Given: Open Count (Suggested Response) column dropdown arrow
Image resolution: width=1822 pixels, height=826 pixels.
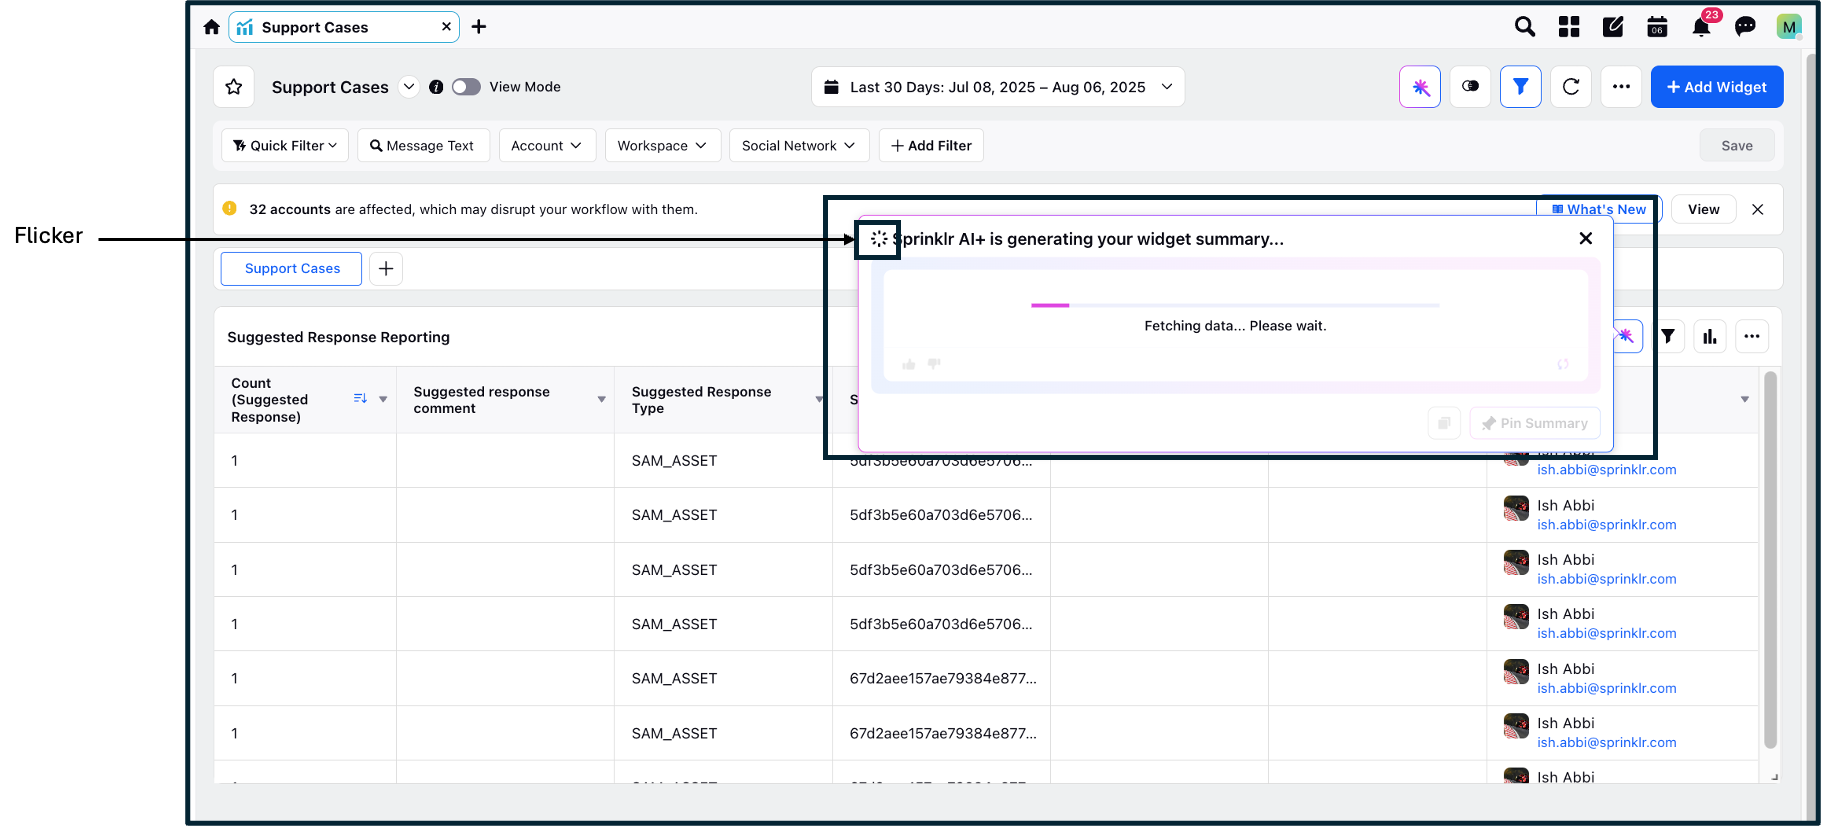Looking at the screenshot, I should pos(383,399).
